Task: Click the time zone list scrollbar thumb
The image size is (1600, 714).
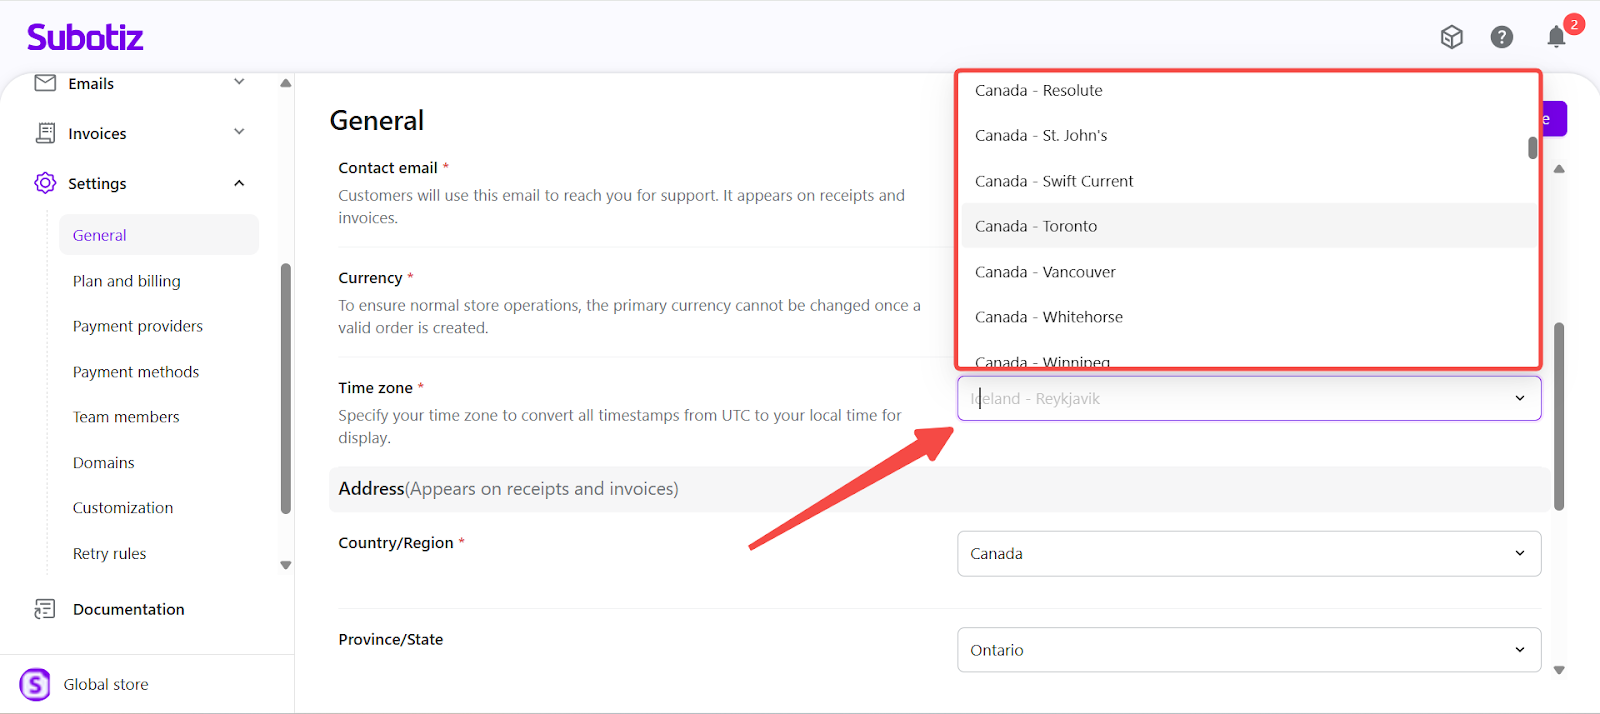Action: point(1532,148)
